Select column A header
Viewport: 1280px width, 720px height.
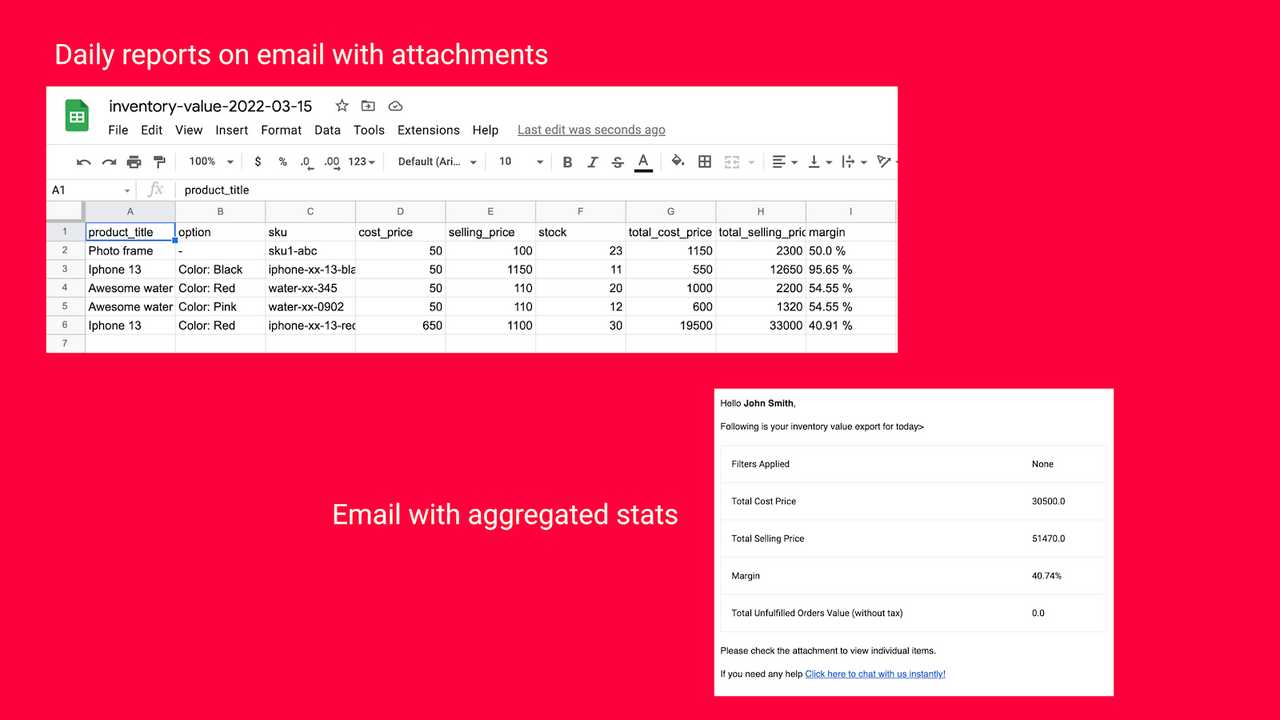coord(130,212)
